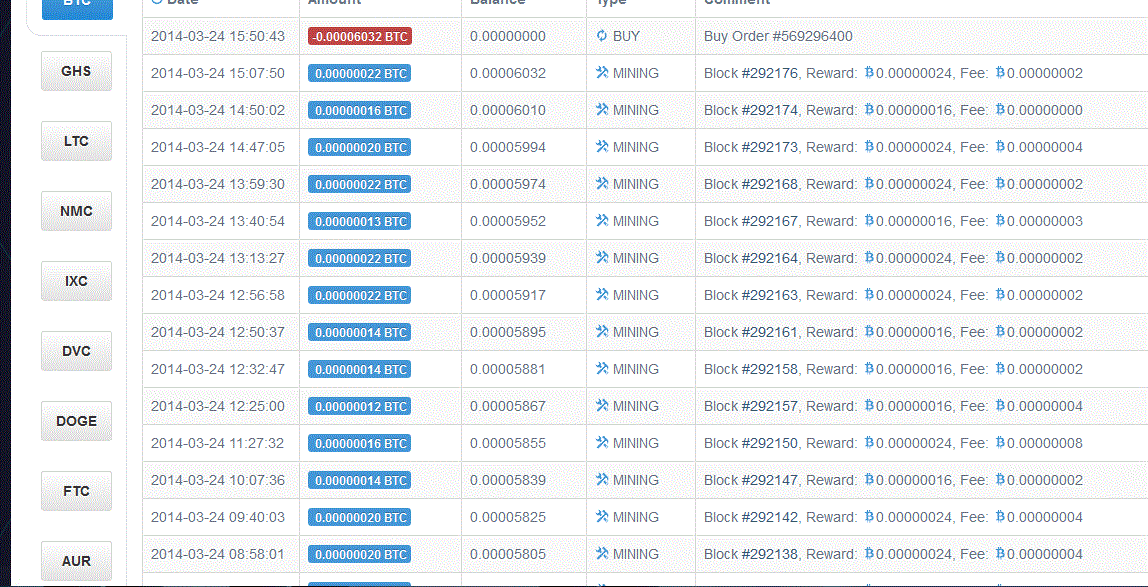Click the mining icon for block #292147 row
The width and height of the screenshot is (1148, 587).
point(602,479)
